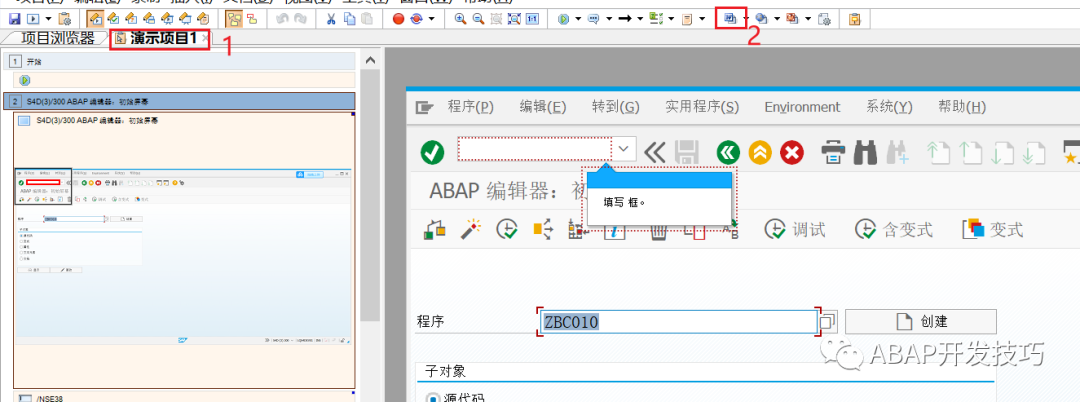Click the note page insert icon
This screenshot has height=402, width=1080.
click(x=687, y=19)
